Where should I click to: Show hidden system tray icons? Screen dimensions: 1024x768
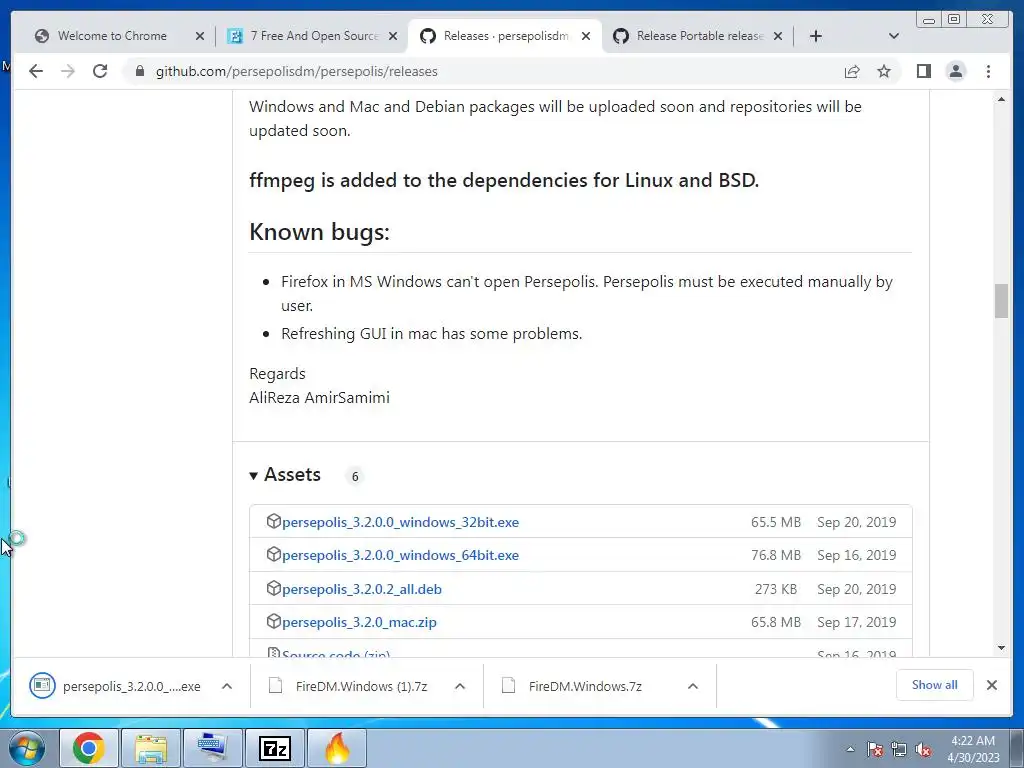850,749
